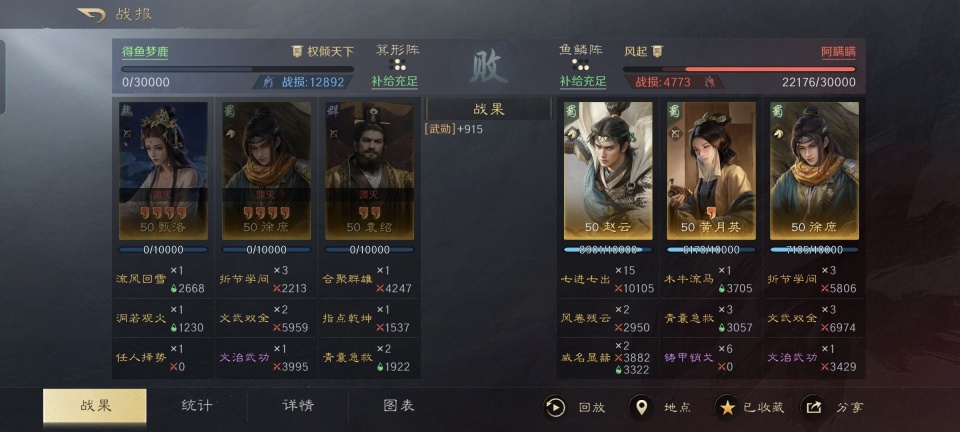Click left side 补给充足 supply status
Viewport: 960px width, 432px height.
tap(395, 81)
